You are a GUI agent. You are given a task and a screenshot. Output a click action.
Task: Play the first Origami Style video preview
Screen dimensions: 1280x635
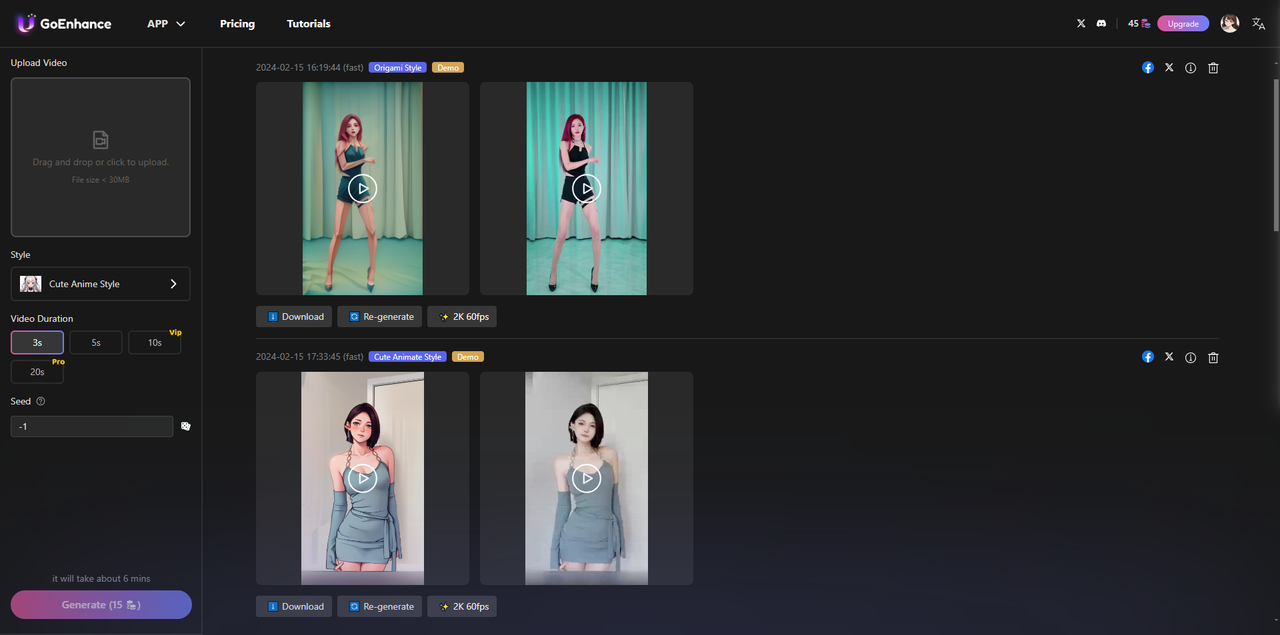(363, 188)
